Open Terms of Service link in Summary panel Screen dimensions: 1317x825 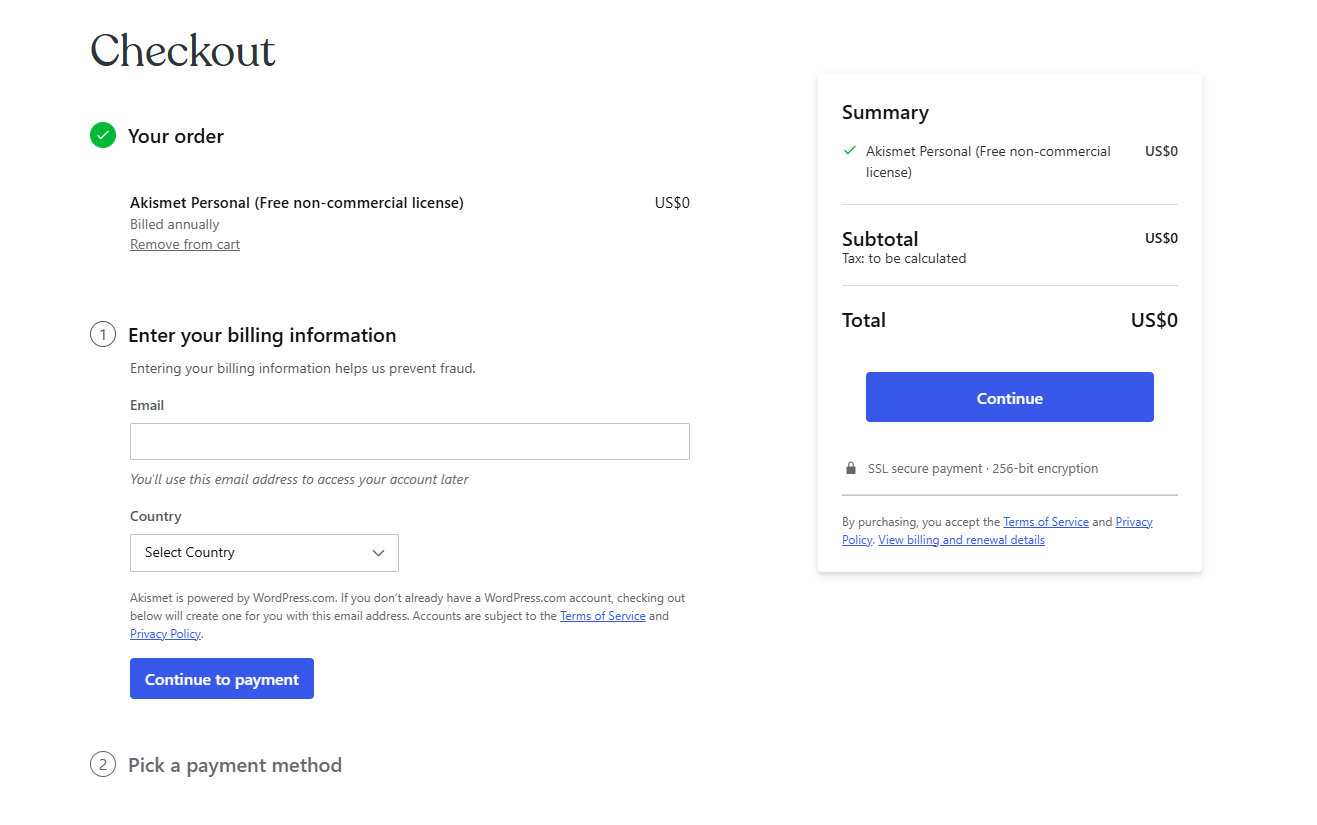1046,522
